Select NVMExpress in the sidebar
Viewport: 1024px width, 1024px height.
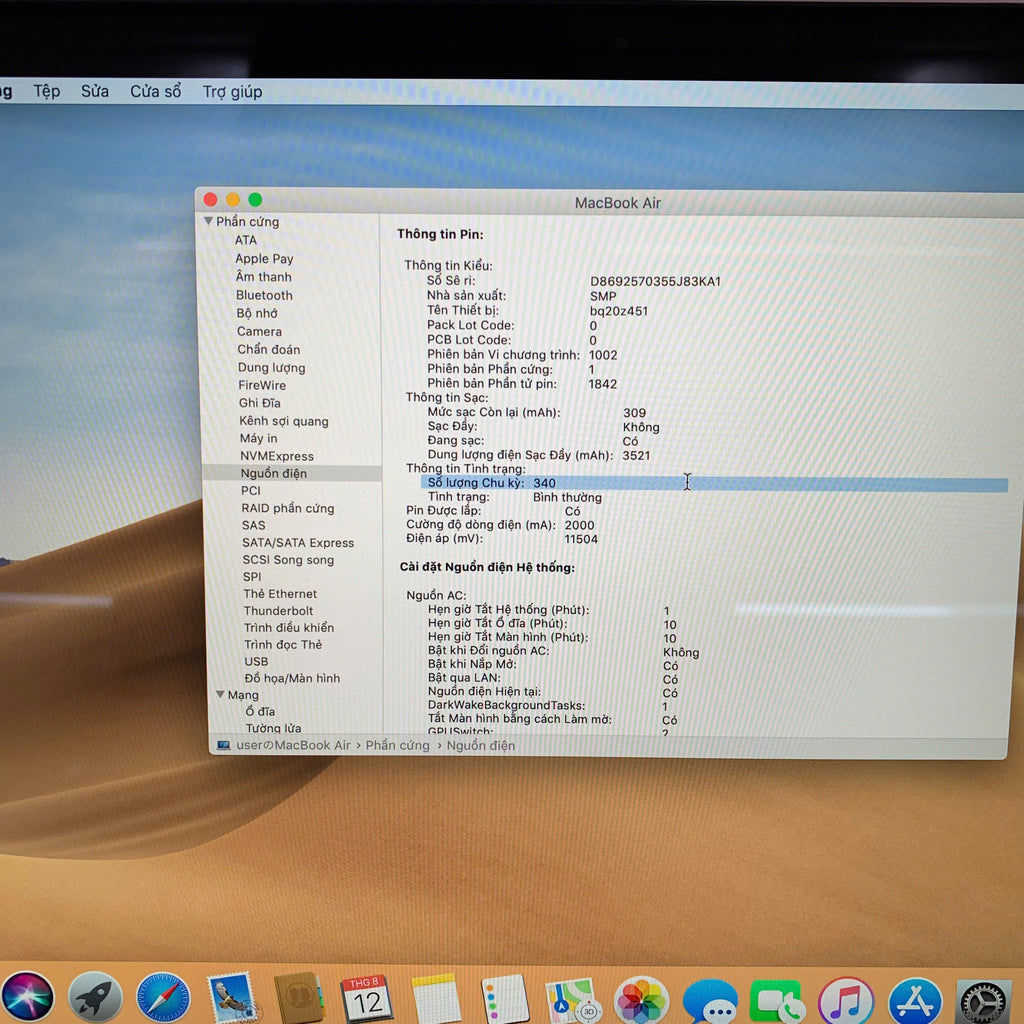point(276,456)
